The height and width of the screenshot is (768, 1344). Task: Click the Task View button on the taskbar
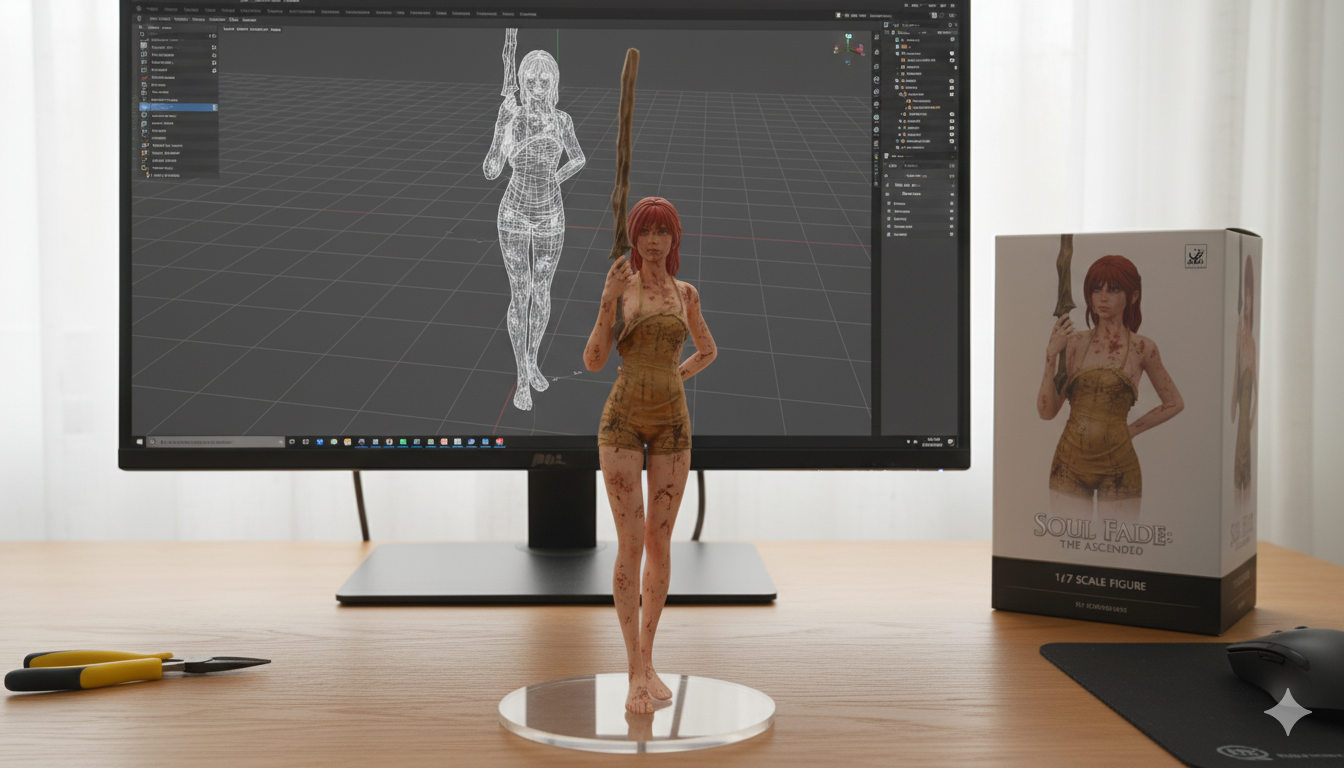(292, 442)
